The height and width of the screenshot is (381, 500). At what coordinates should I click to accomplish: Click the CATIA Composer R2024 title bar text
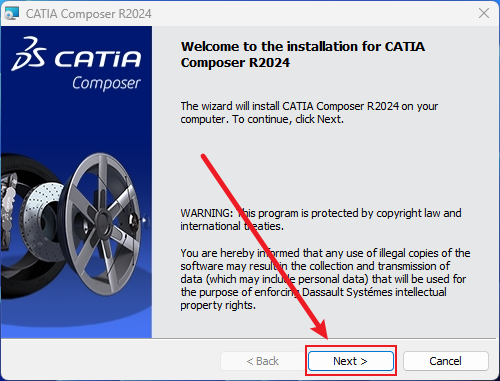pos(89,14)
